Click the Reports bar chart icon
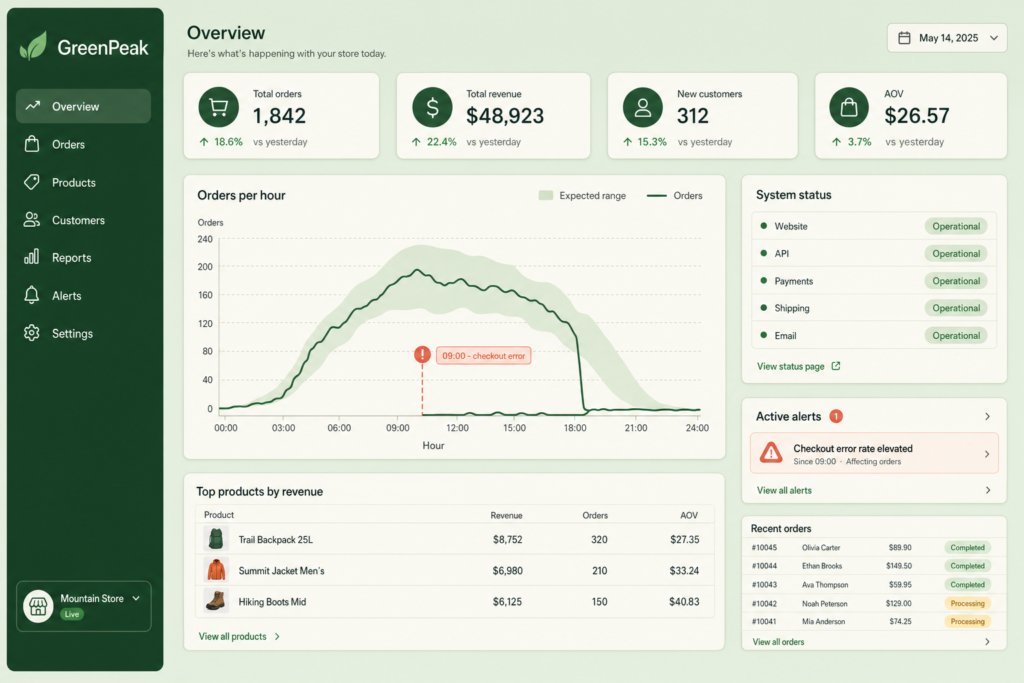The image size is (1024, 683). [x=32, y=257]
